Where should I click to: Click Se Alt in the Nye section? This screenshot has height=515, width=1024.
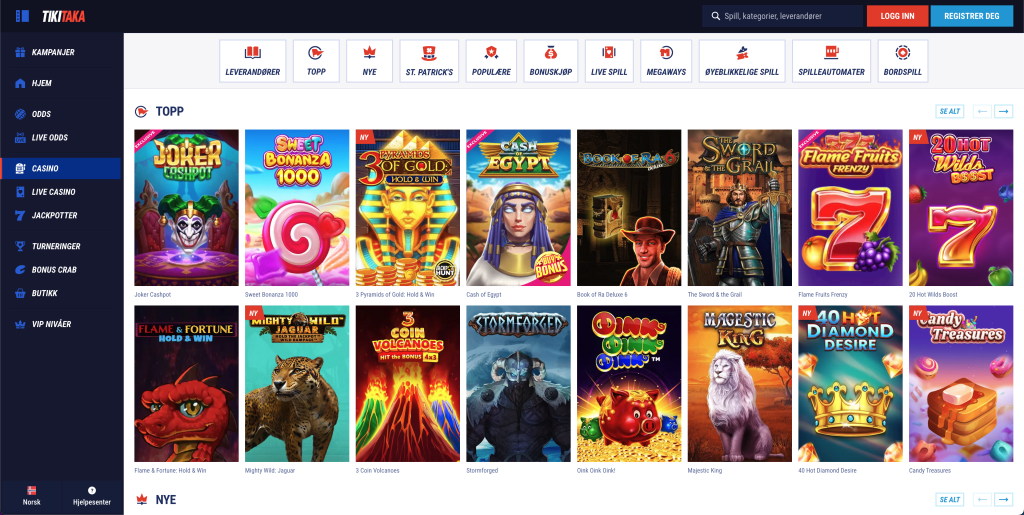950,500
